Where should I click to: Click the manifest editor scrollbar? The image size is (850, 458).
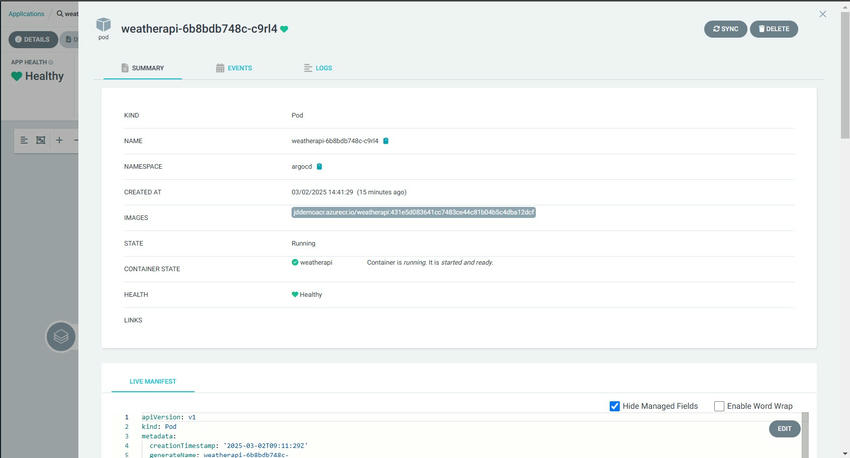coord(805,435)
